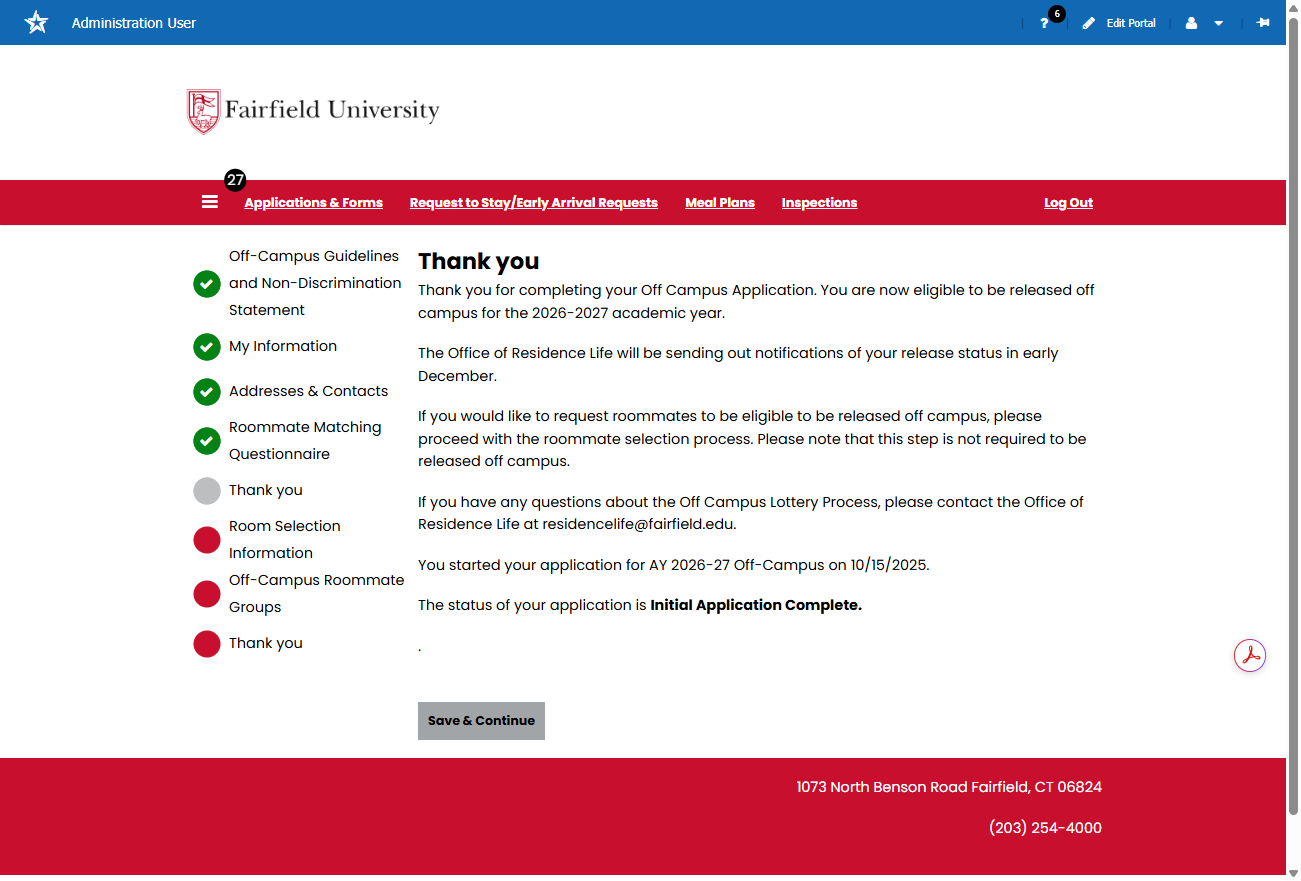Open Addresses & Contacts step
Viewport: 1301px width, 881px height.
[x=308, y=391]
